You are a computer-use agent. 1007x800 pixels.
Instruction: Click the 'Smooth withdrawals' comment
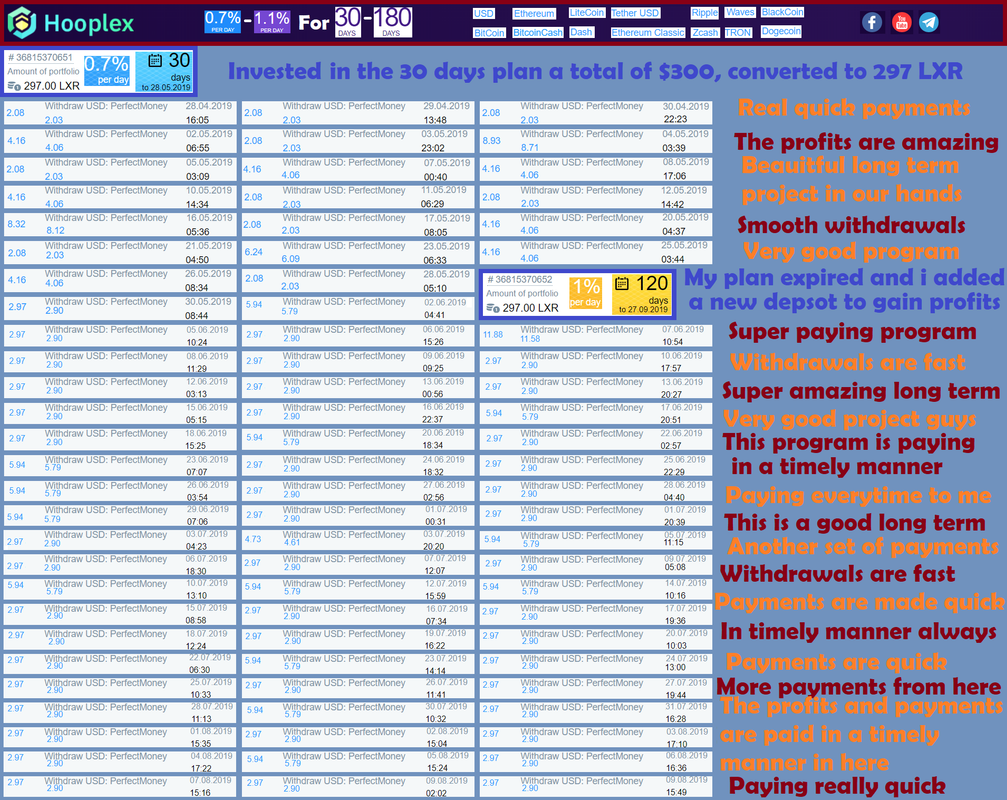click(851, 225)
